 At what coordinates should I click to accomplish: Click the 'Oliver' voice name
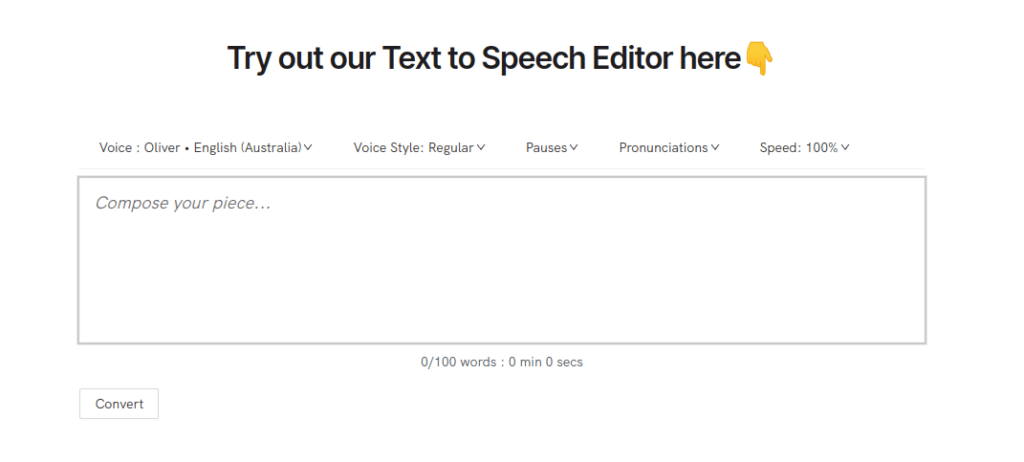pos(162,148)
